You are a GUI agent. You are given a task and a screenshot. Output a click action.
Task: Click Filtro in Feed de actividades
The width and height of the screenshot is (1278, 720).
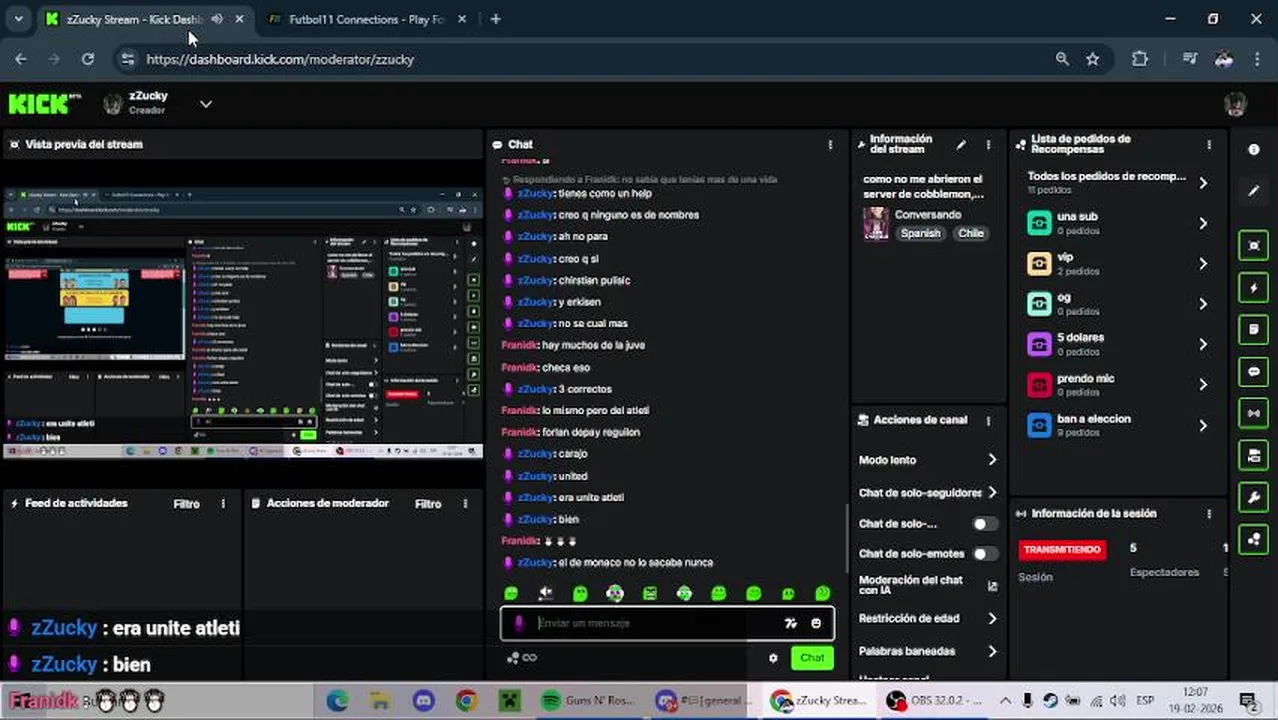[187, 504]
